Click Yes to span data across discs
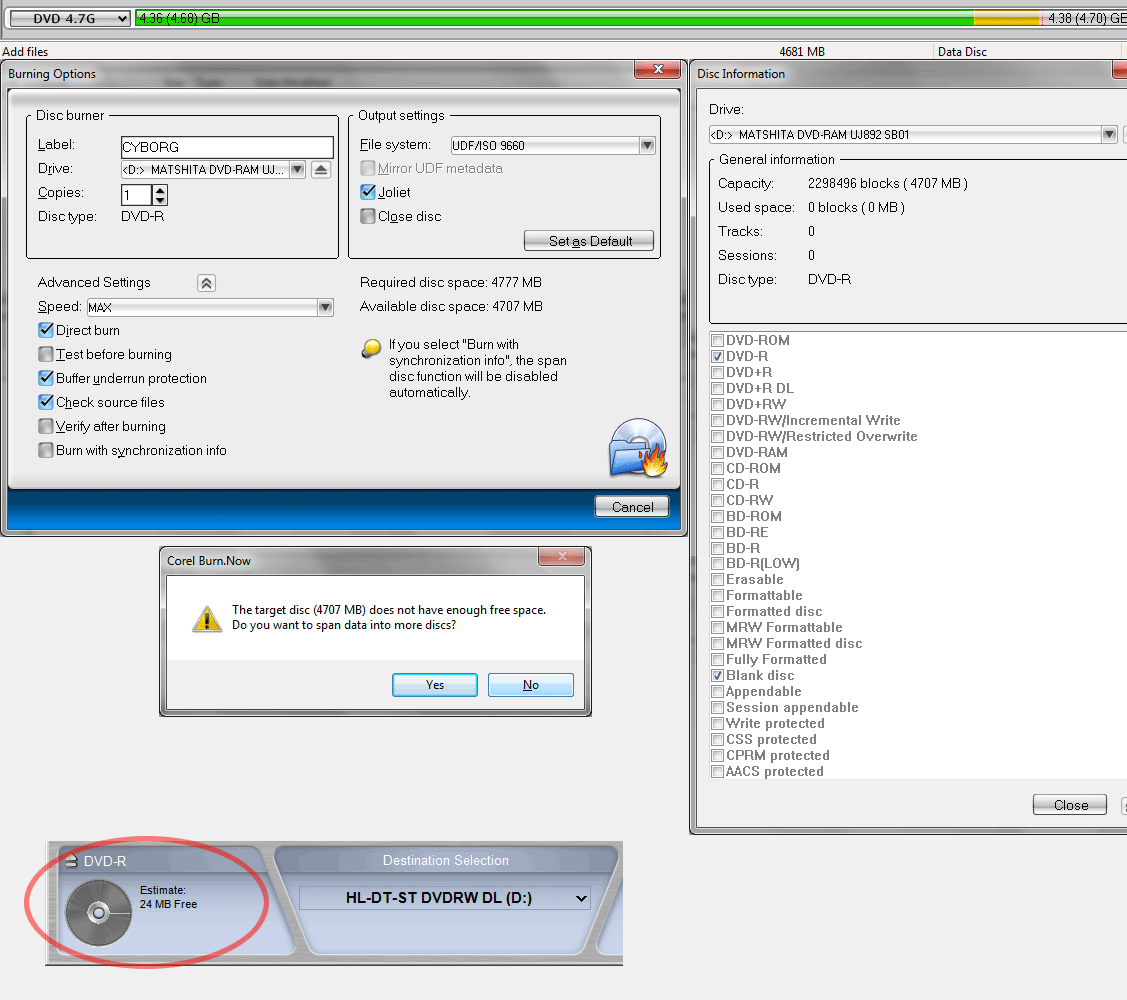1127x1000 pixels. (x=435, y=685)
